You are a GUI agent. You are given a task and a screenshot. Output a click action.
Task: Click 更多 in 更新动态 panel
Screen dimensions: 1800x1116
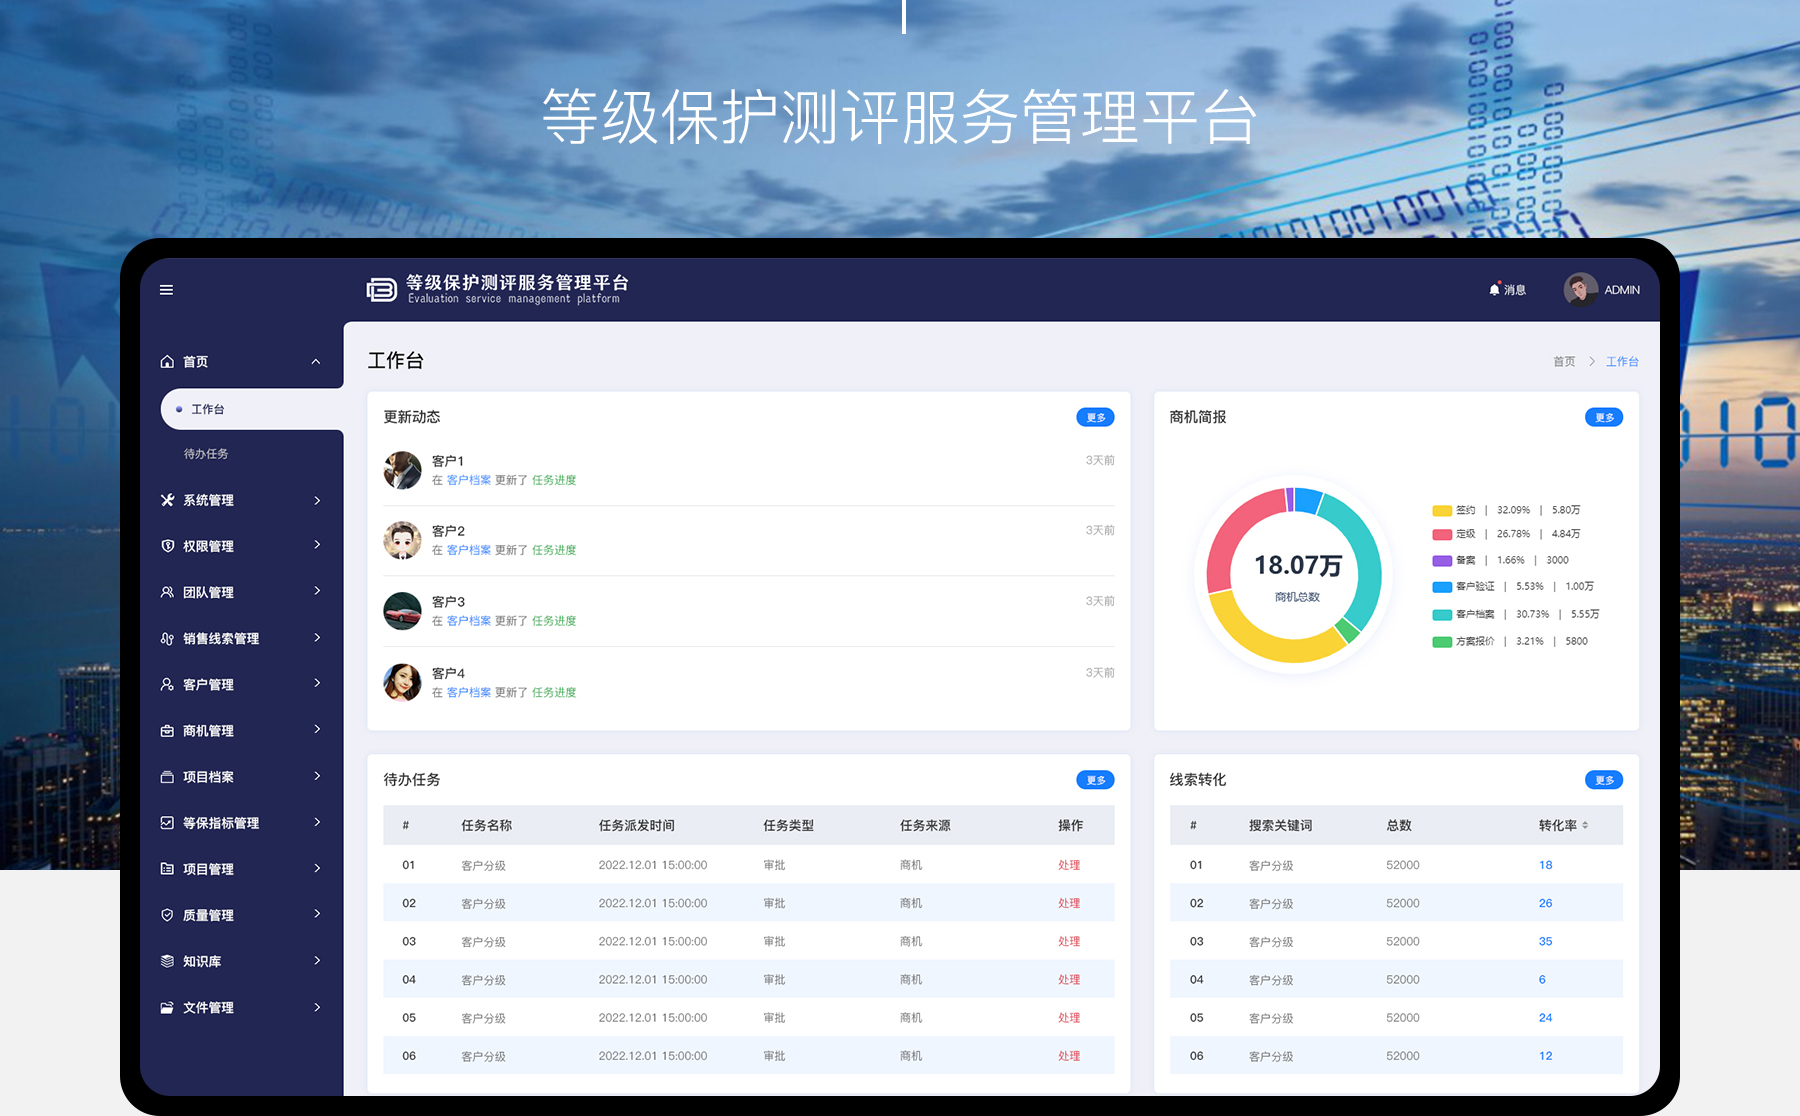pos(1095,418)
